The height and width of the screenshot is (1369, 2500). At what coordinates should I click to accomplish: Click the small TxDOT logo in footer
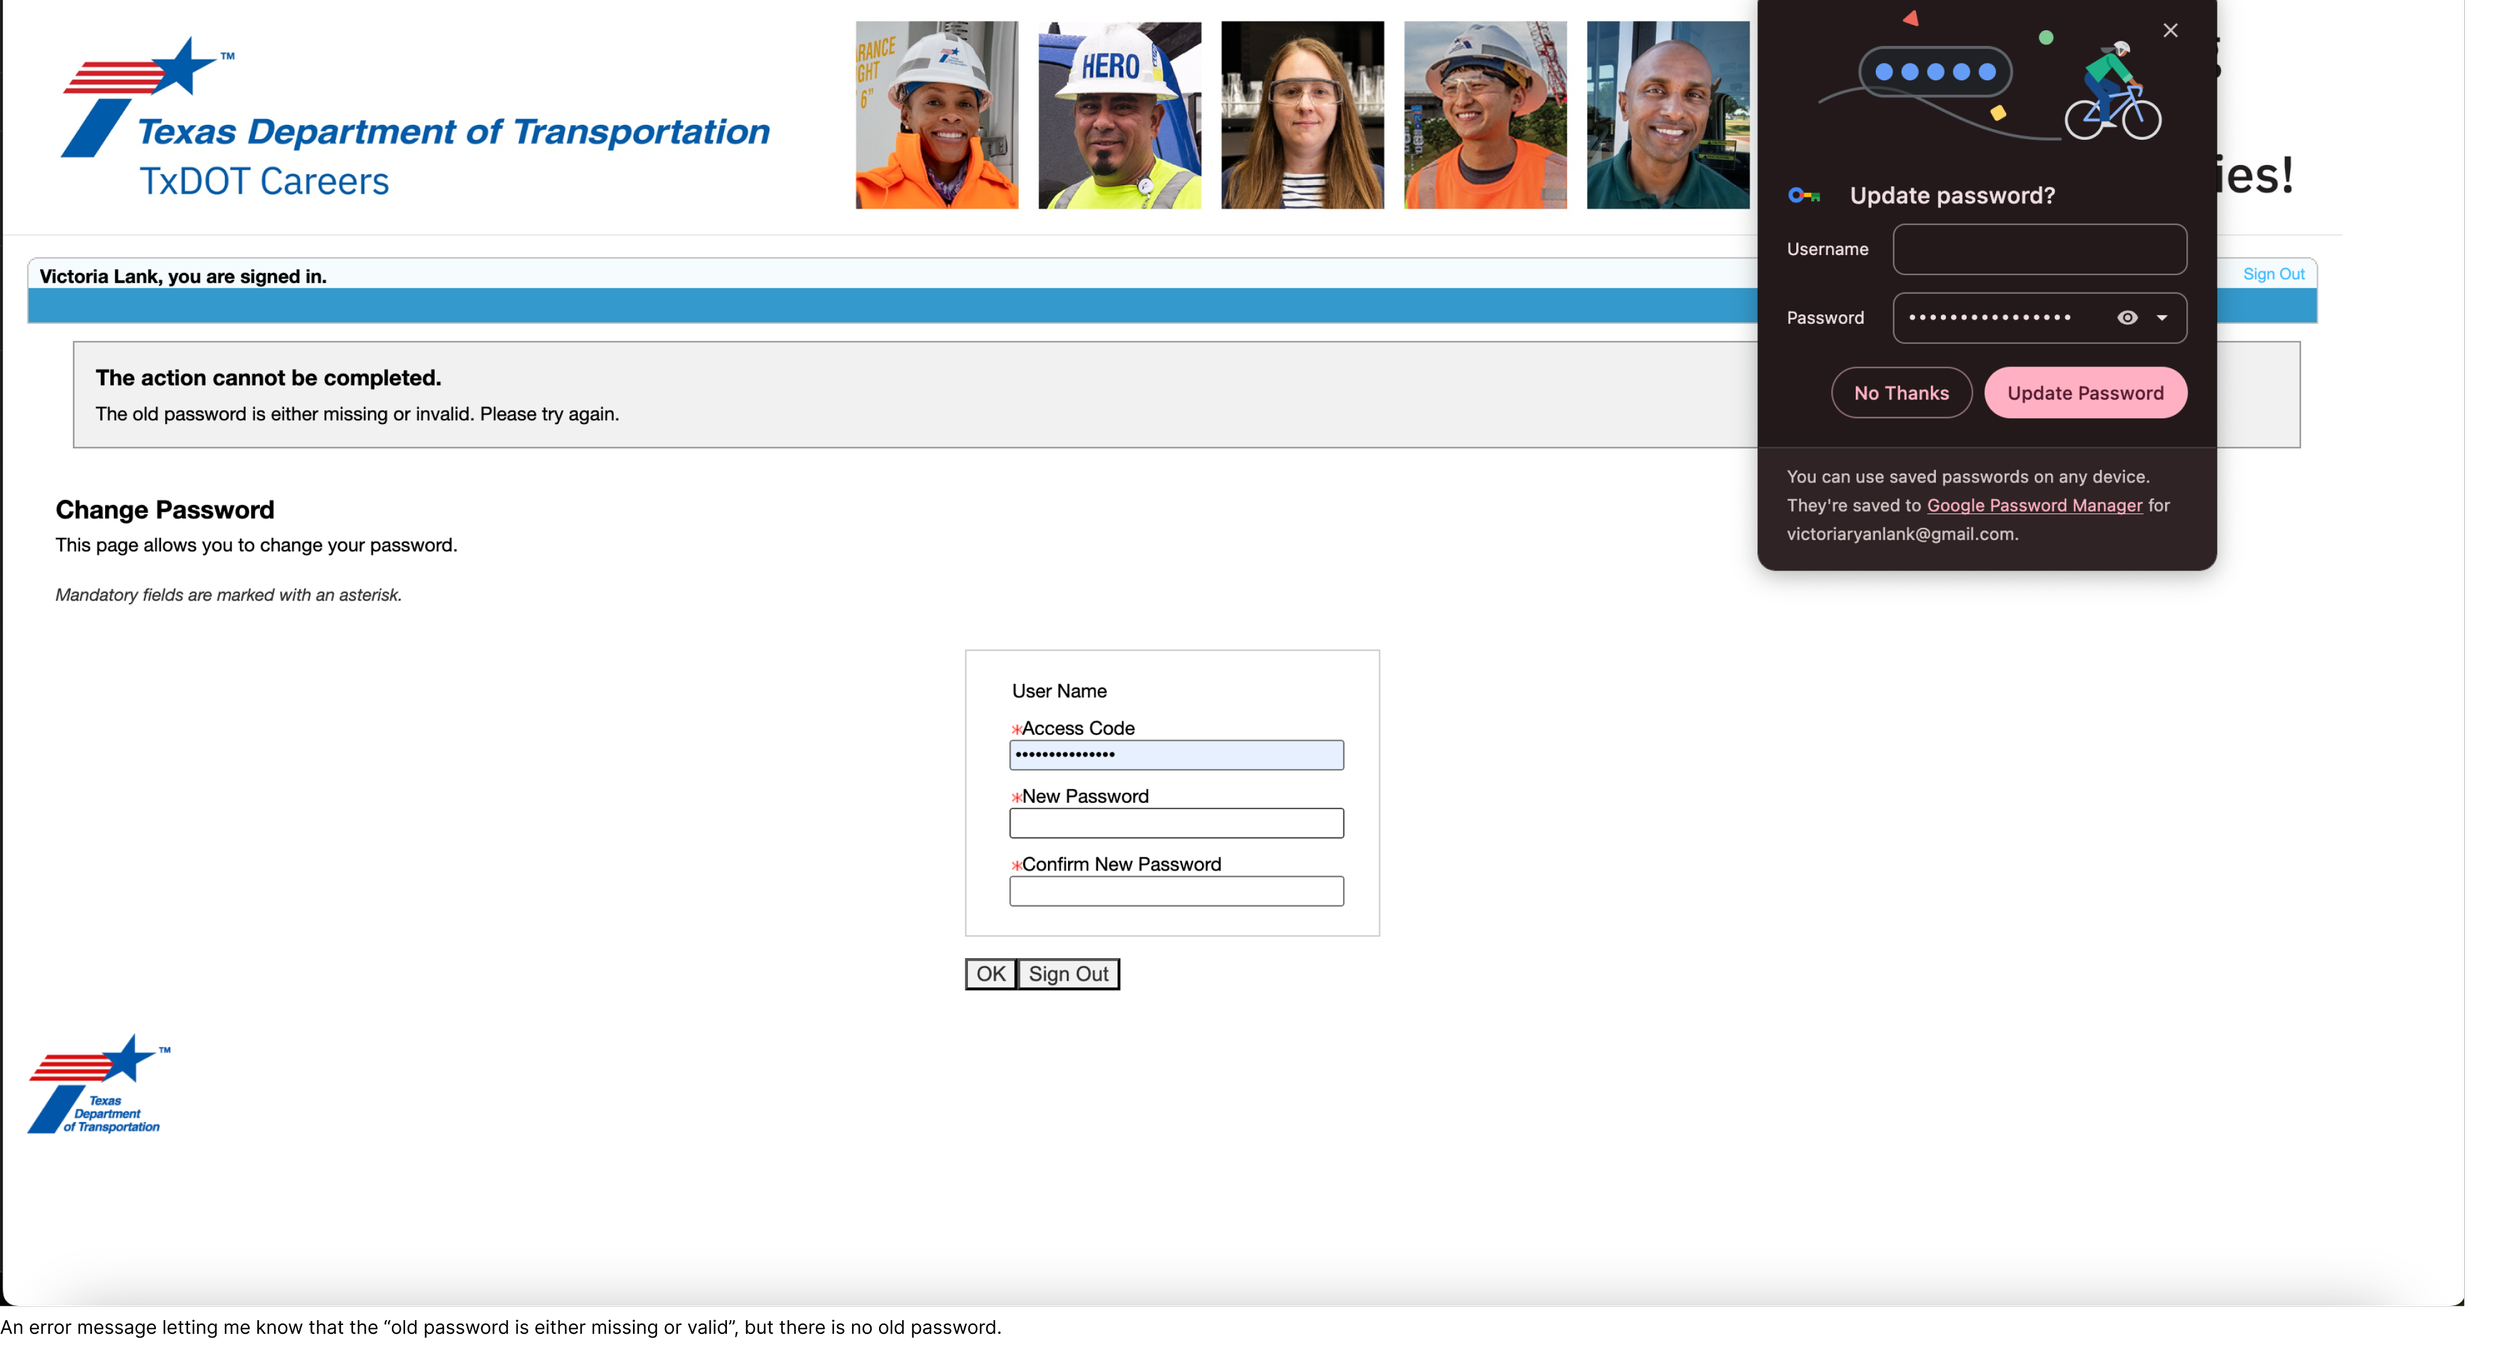pyautogui.click(x=97, y=1085)
